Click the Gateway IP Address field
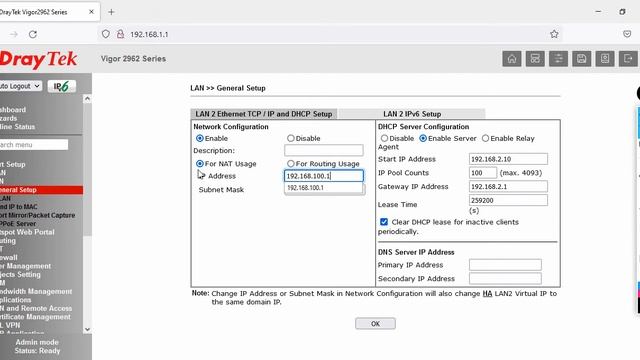 [508, 187]
